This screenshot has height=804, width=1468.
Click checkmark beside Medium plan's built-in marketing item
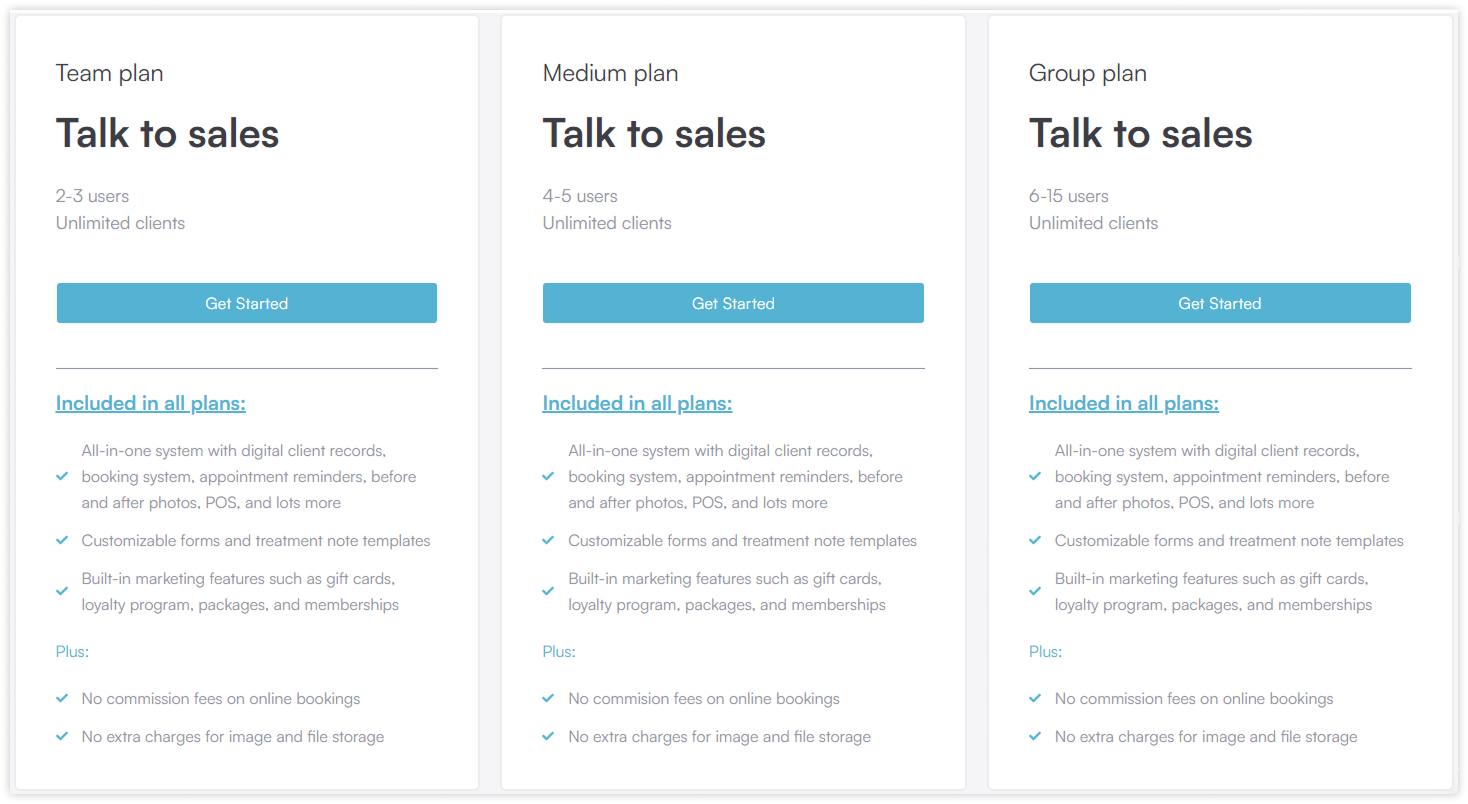548,591
